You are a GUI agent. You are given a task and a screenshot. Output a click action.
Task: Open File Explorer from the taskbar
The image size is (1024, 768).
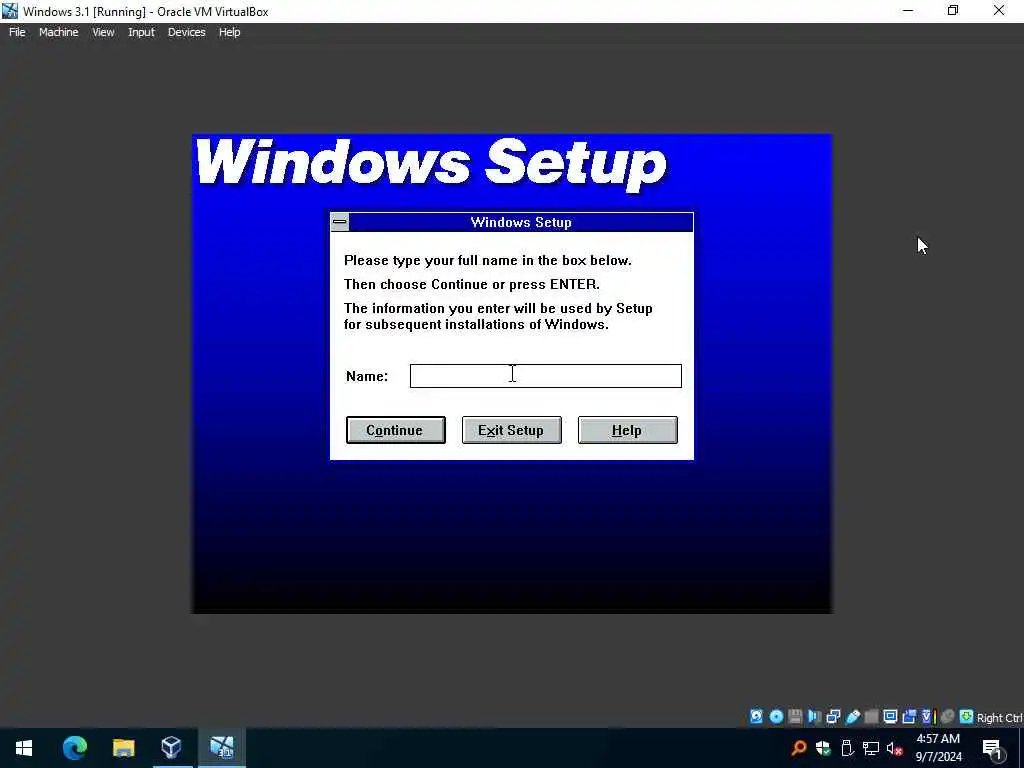(x=123, y=748)
